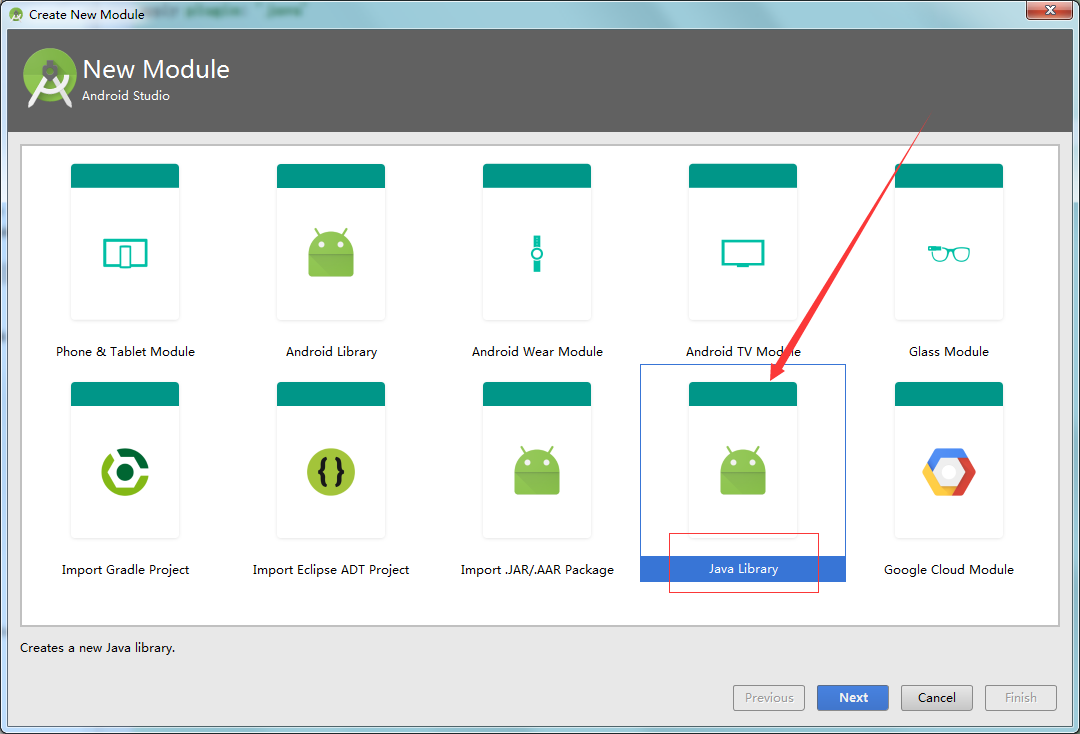Select the Import .JAR/.AAR Package icon
The width and height of the screenshot is (1080, 734).
537,471
